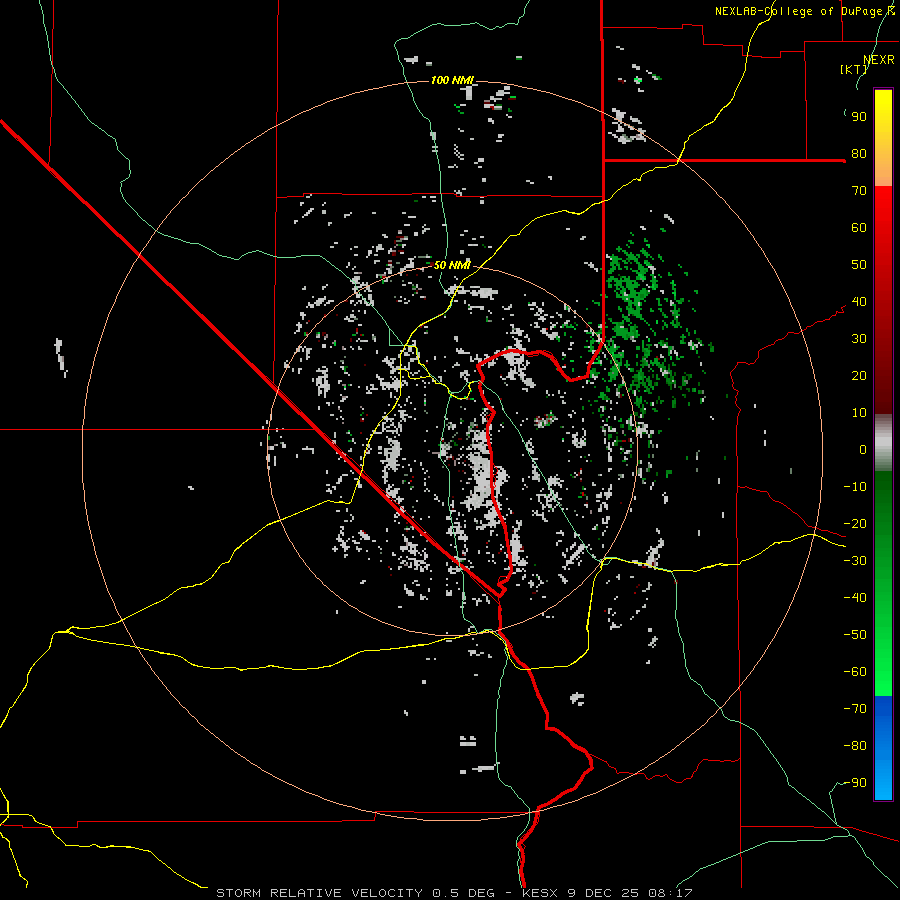Click the Storm Relative Velocity caption at bottom
Image resolution: width=900 pixels, height=900 pixels.
[454, 893]
